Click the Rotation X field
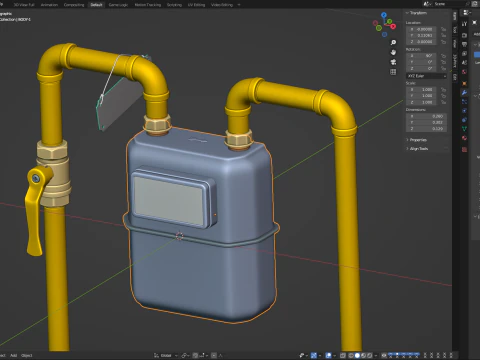 [x=421, y=56]
